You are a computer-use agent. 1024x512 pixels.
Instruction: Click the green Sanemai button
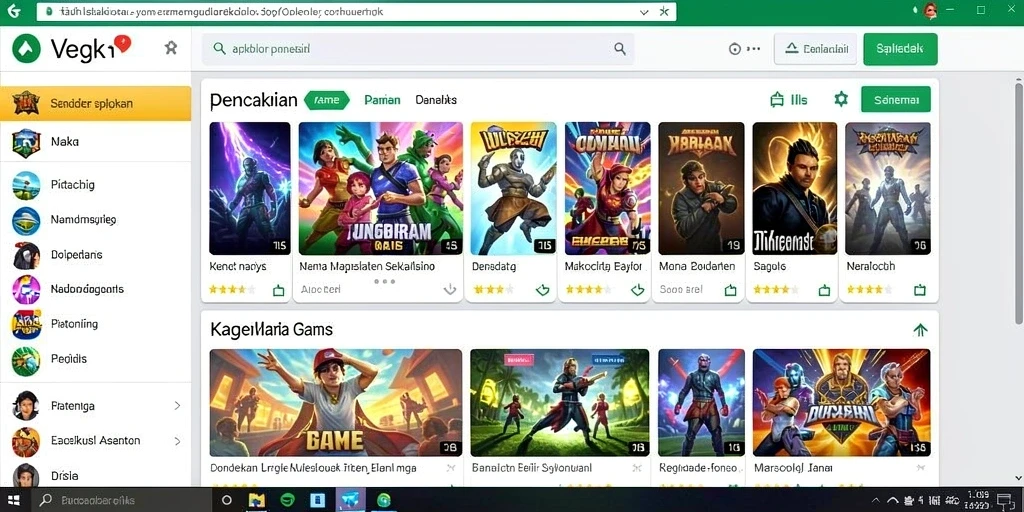[x=896, y=99]
